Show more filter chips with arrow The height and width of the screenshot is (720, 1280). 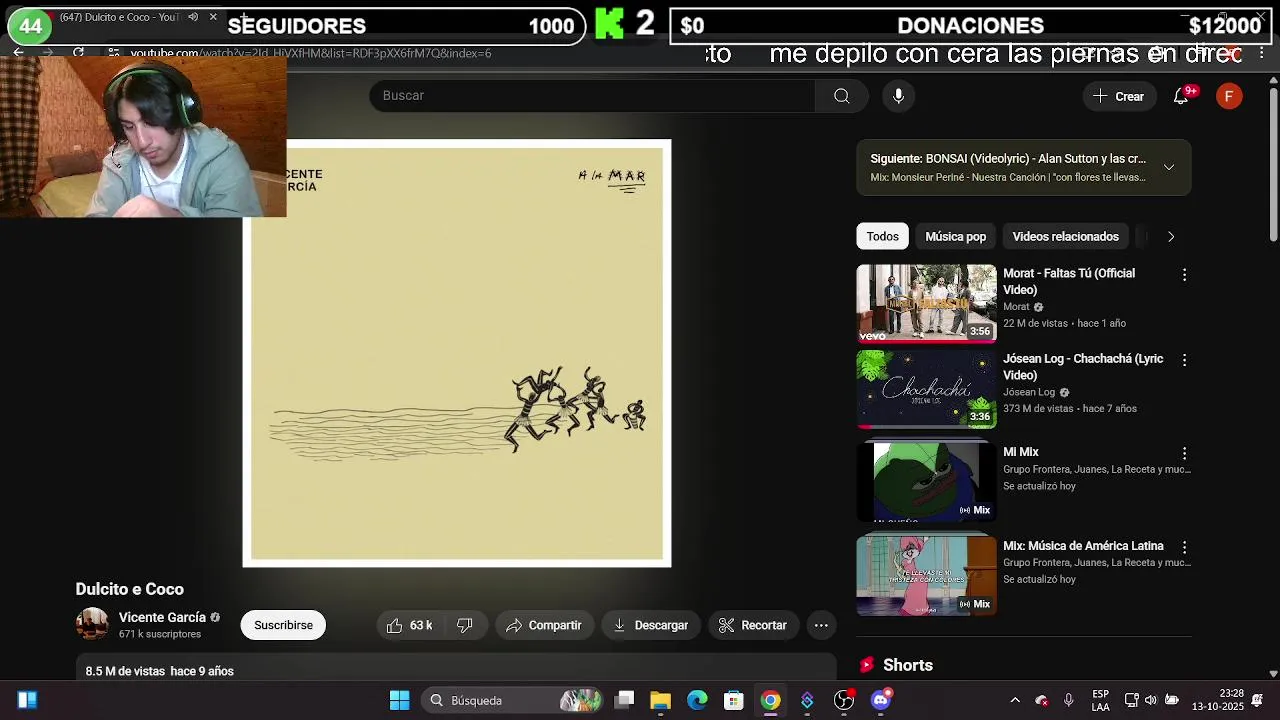(x=1171, y=237)
